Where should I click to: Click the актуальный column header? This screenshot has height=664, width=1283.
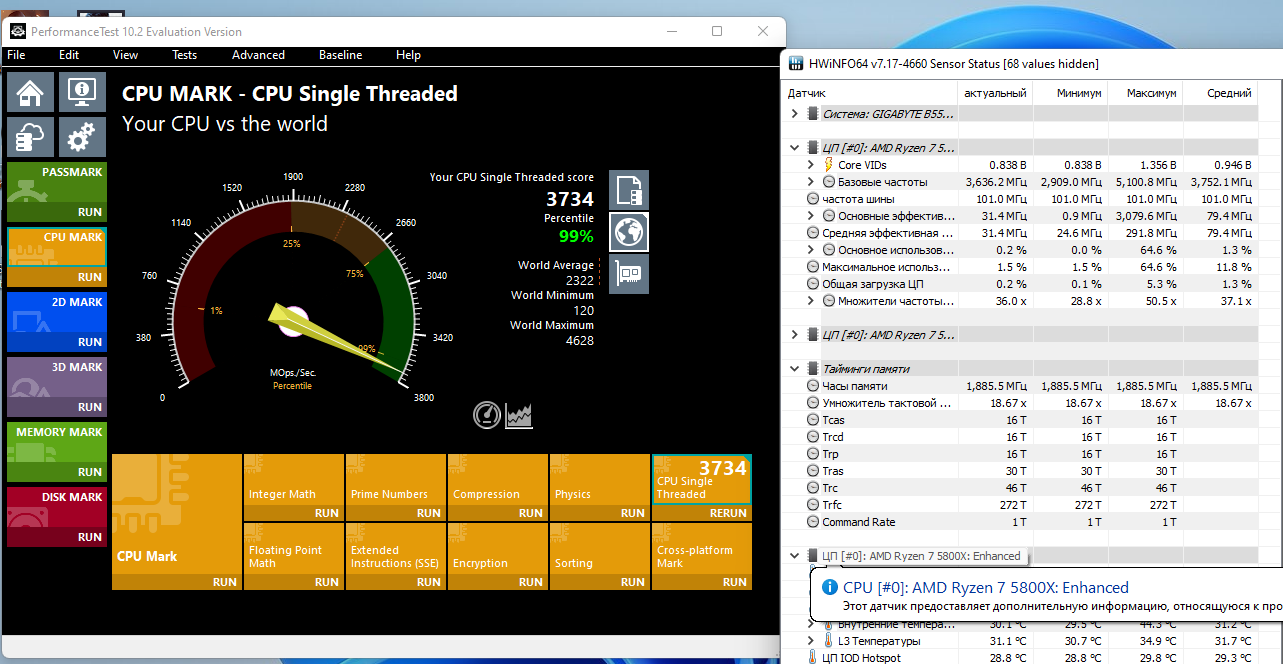pos(994,93)
